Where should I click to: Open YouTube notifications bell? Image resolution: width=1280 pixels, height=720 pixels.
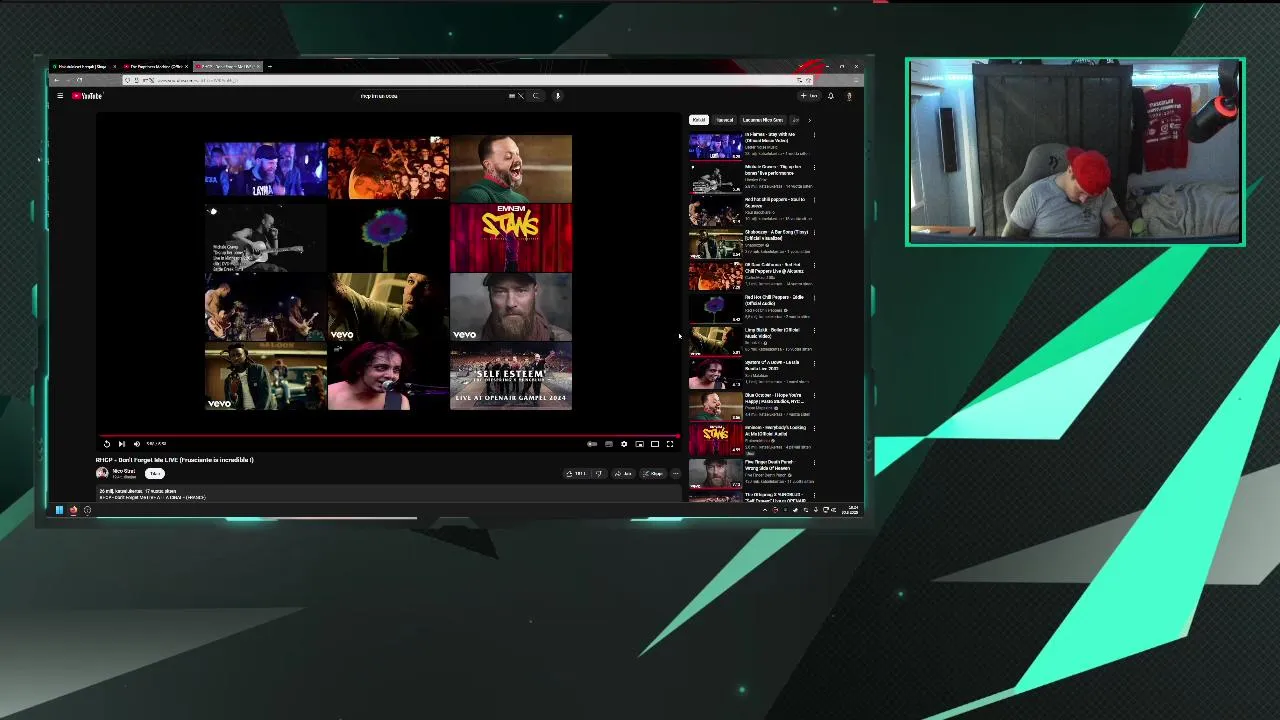[830, 96]
